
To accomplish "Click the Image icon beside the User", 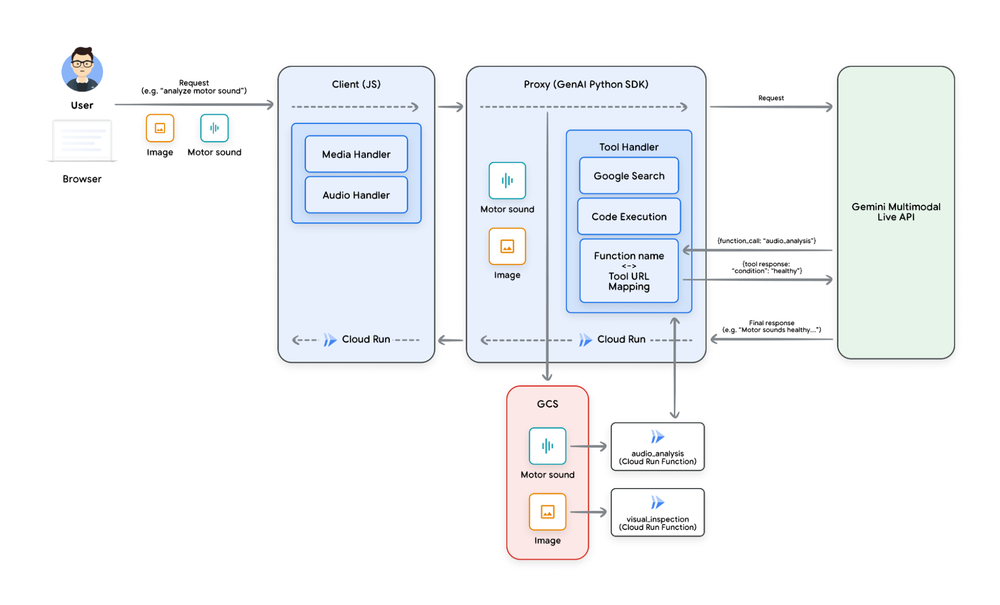I will tap(160, 128).
